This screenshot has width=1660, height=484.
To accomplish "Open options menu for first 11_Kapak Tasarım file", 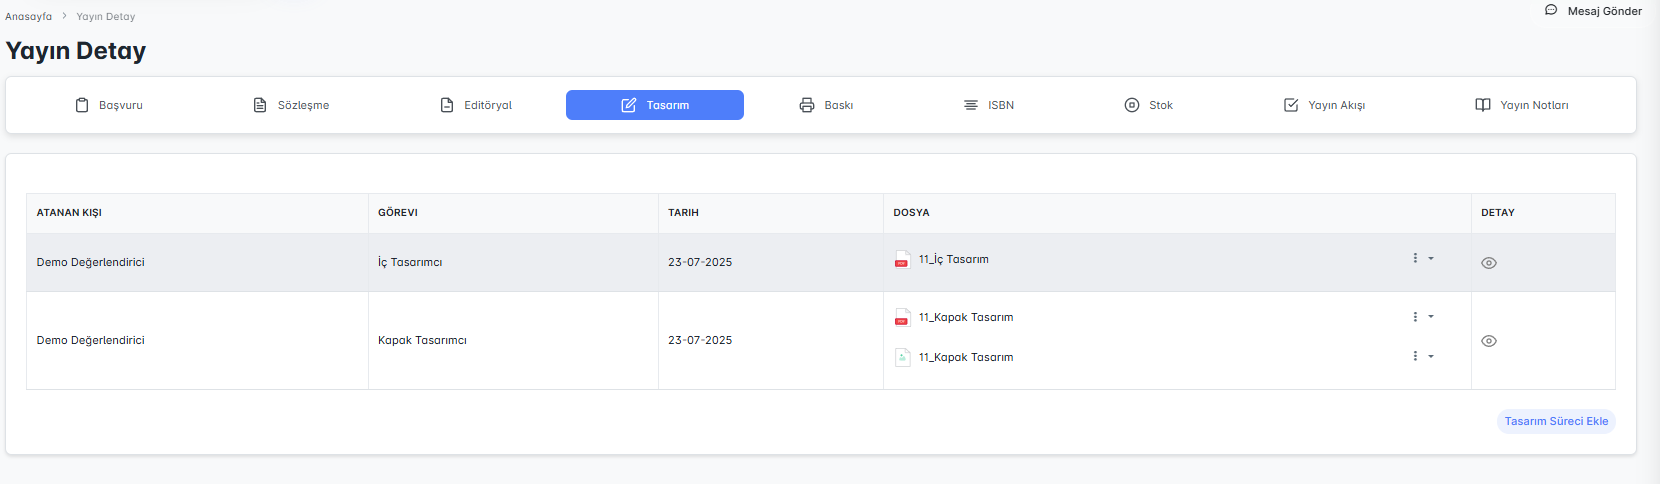I will coord(1421,317).
